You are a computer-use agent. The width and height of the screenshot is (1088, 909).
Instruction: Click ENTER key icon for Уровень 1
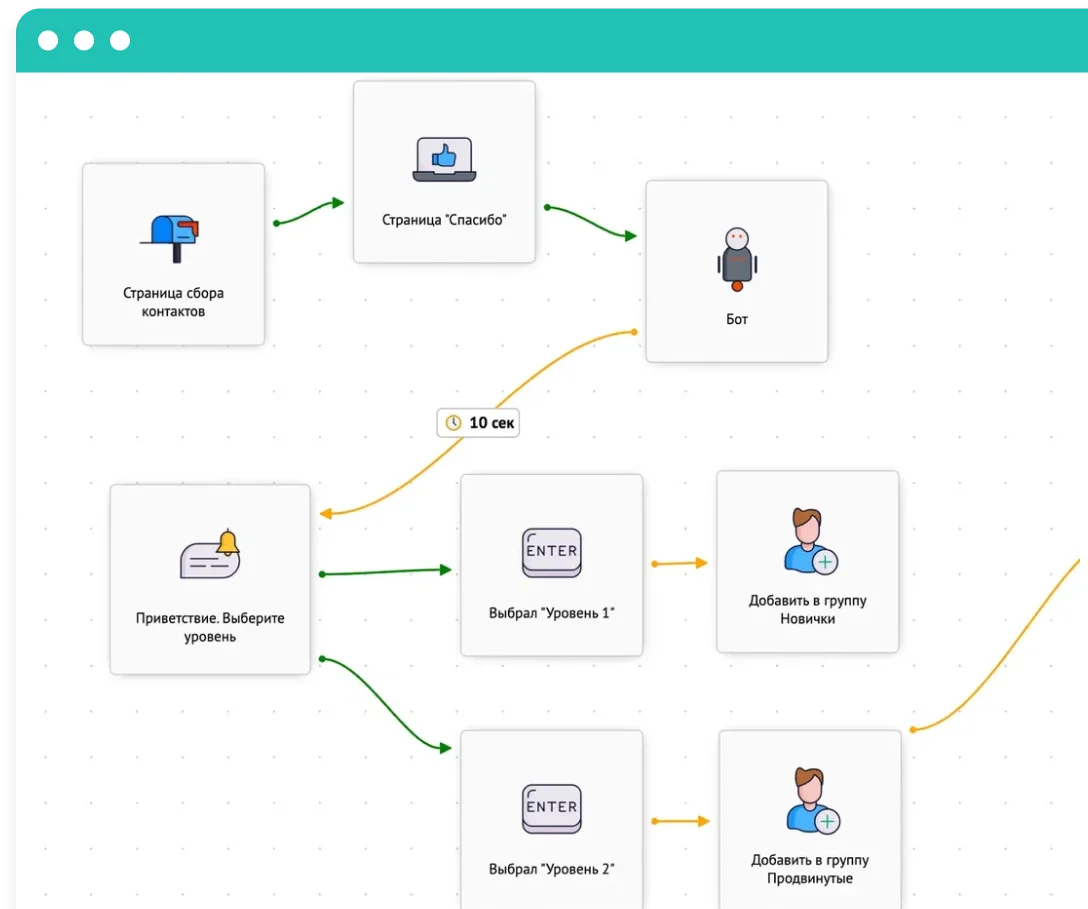click(x=551, y=553)
